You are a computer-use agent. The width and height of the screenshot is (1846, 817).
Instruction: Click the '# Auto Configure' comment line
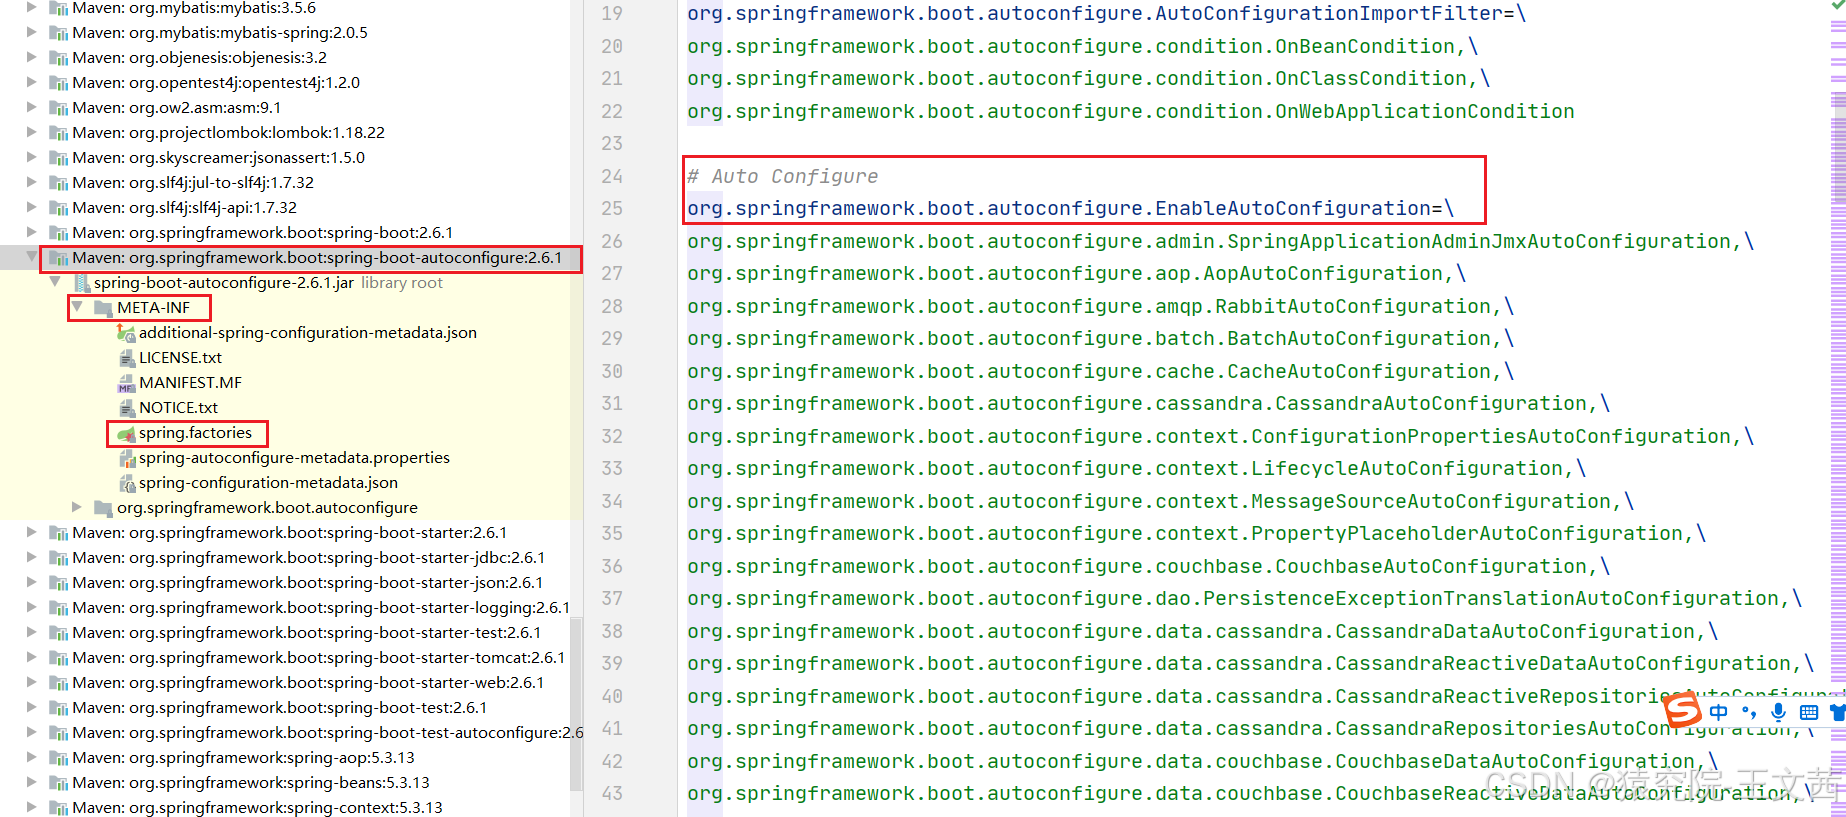782,177
